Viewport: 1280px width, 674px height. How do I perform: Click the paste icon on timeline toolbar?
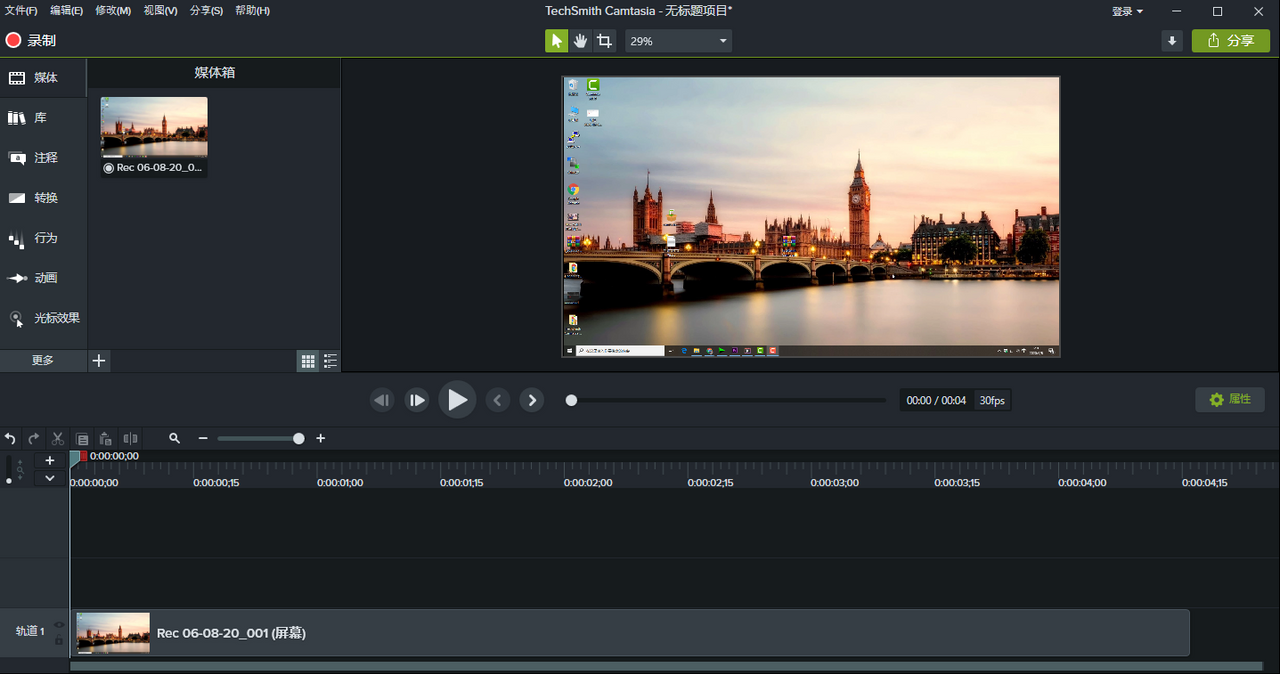point(106,439)
